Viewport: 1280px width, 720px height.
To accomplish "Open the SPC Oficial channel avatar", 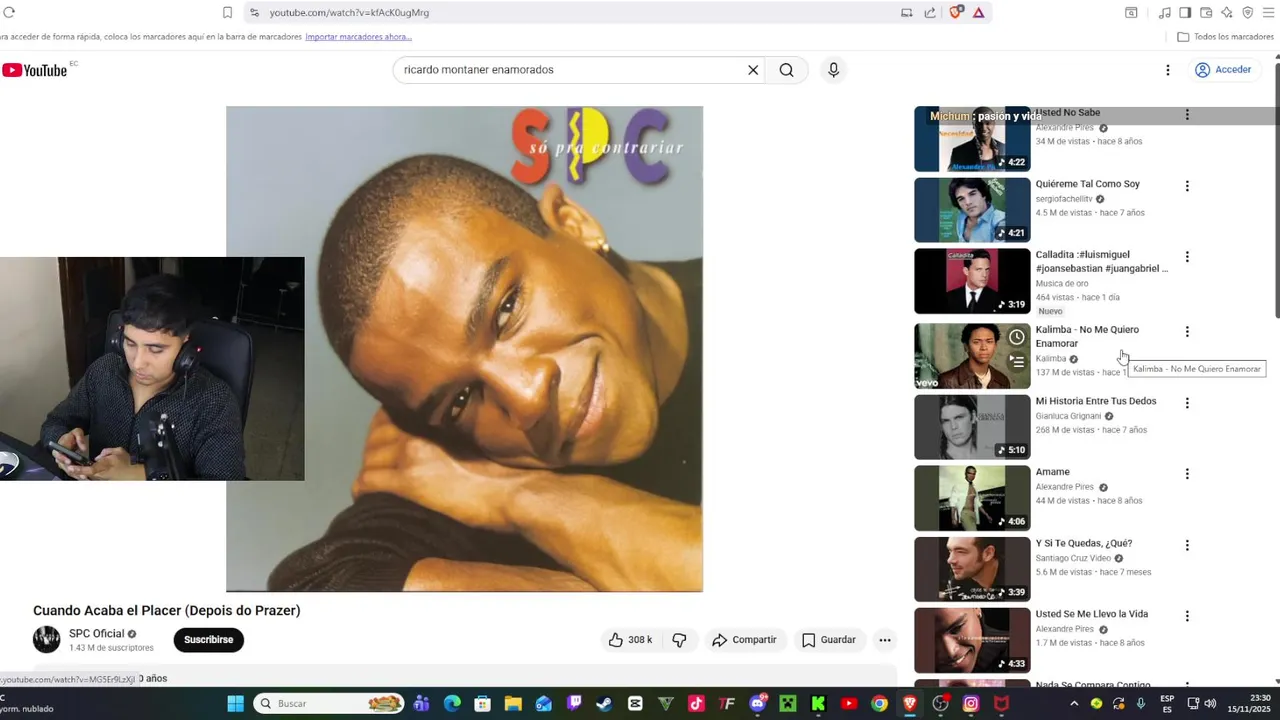I will tap(46, 639).
